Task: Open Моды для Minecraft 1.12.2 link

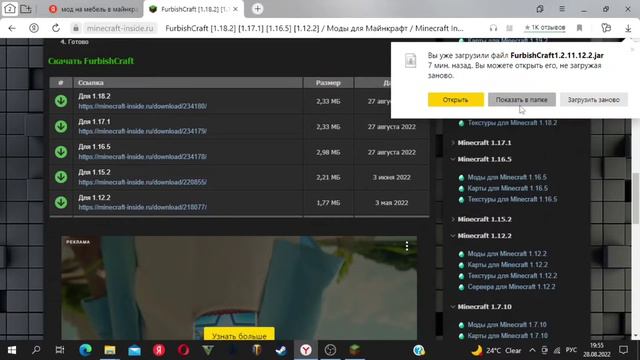Action: [x=507, y=253]
